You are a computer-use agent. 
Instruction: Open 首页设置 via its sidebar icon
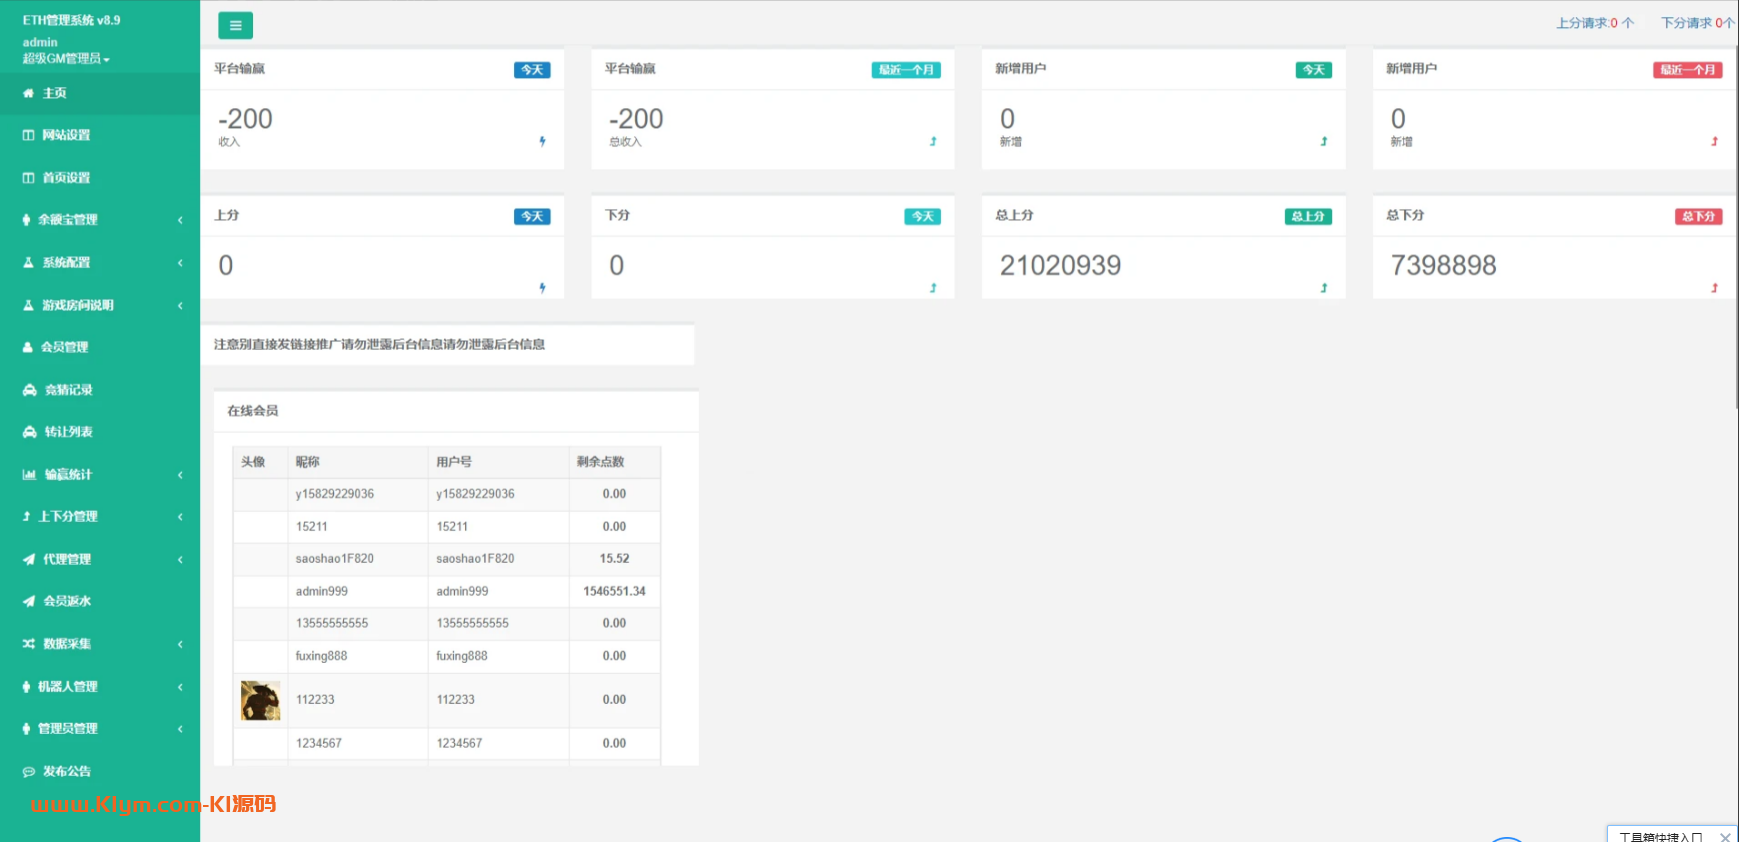(x=28, y=178)
